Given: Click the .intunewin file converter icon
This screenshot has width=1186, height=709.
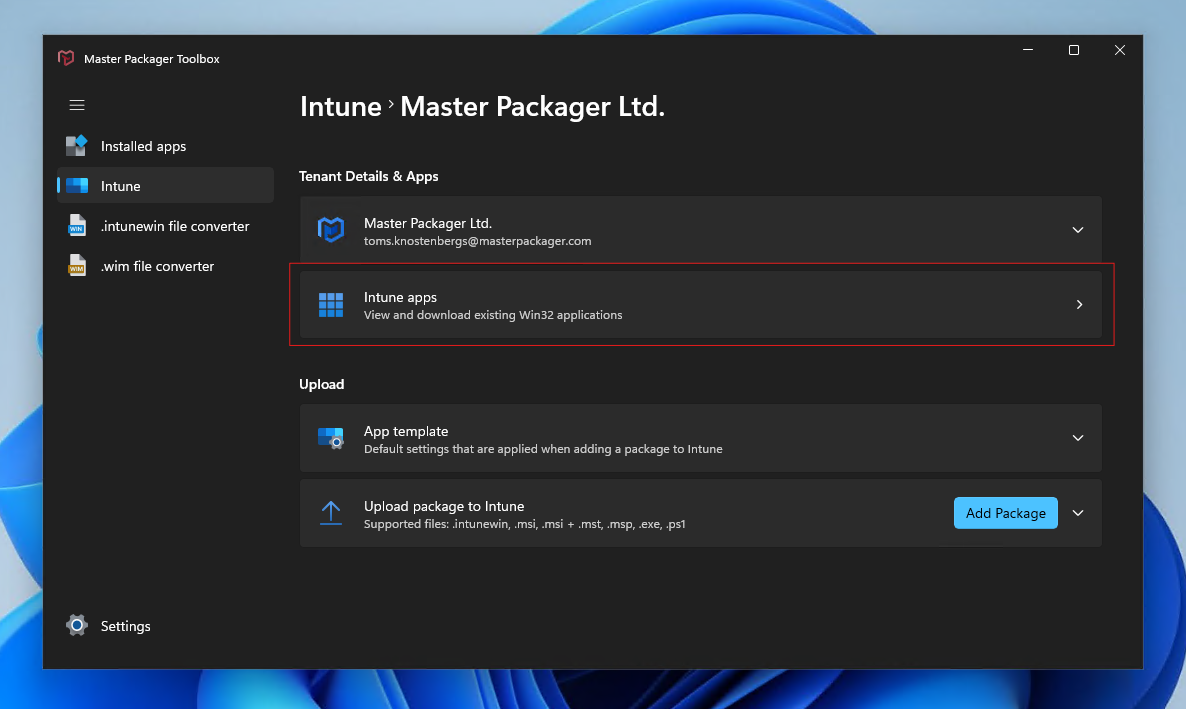Looking at the screenshot, I should (x=76, y=225).
